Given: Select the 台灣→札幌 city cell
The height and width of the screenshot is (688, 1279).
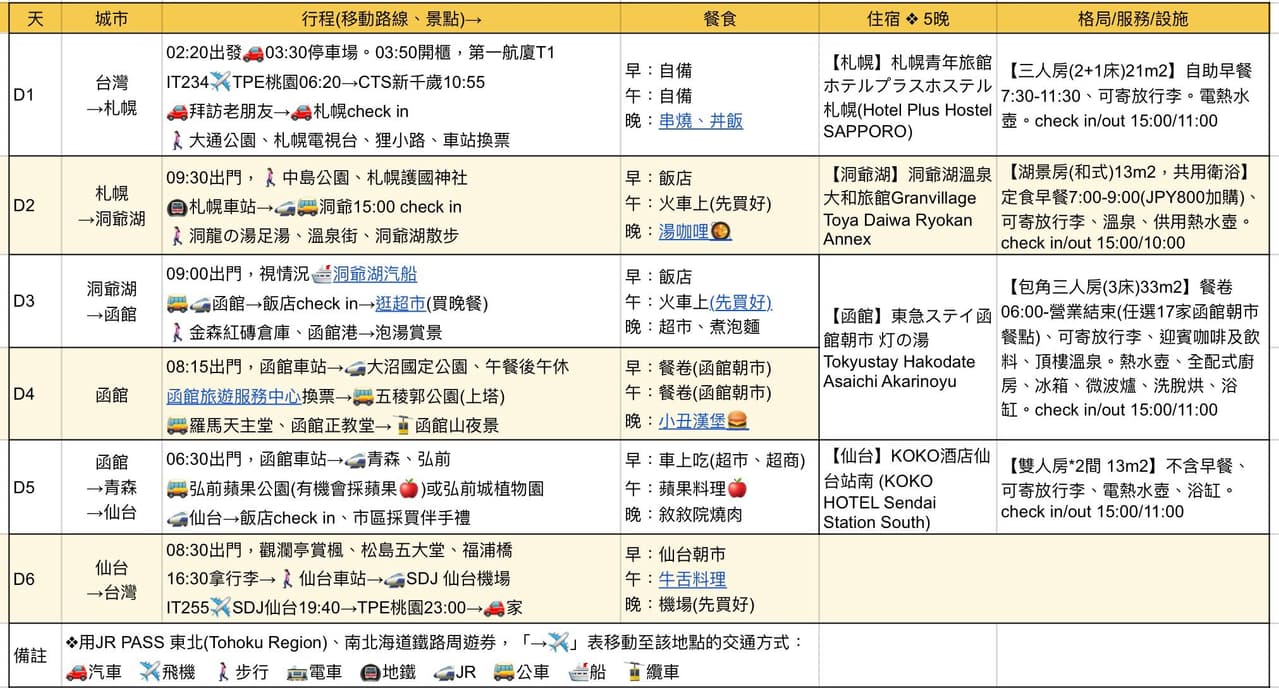Looking at the screenshot, I should click(x=111, y=95).
